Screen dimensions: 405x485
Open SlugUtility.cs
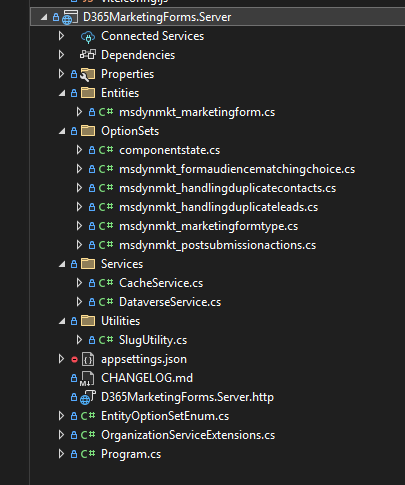tap(153, 340)
